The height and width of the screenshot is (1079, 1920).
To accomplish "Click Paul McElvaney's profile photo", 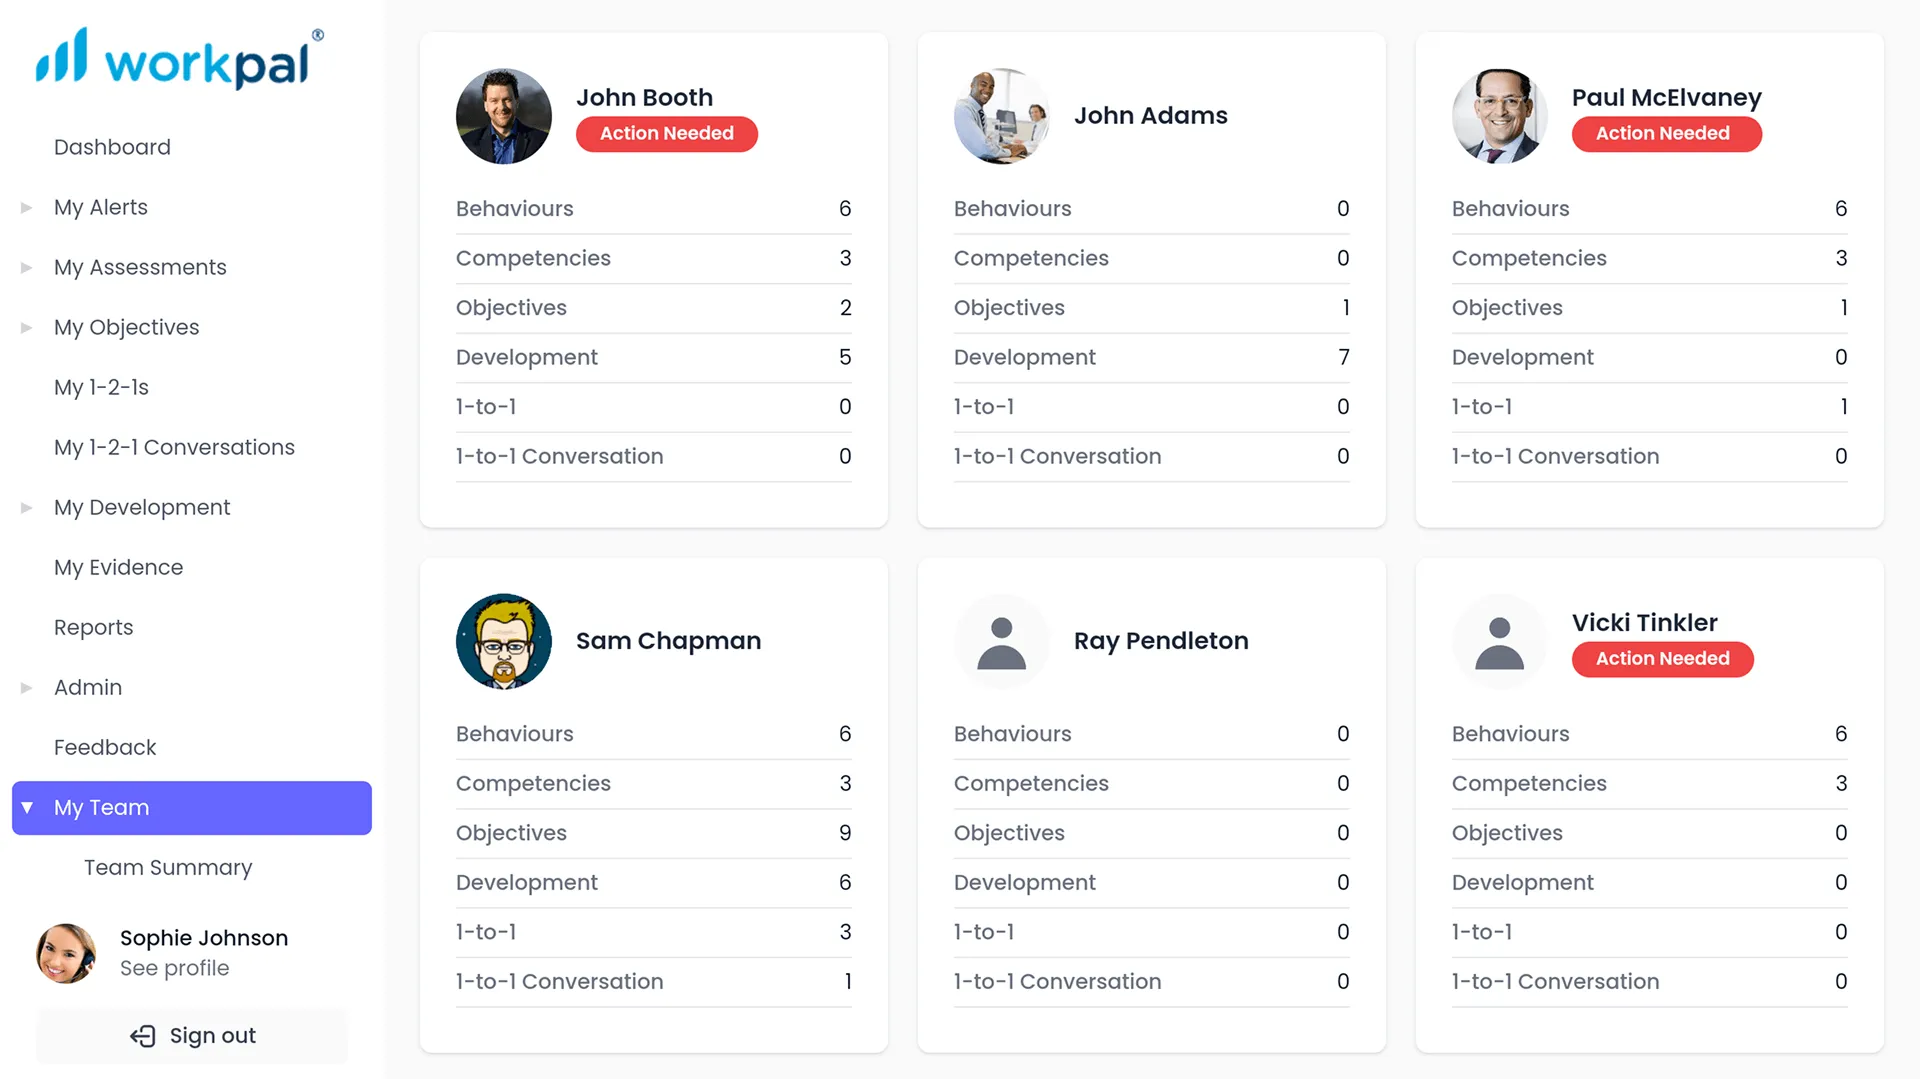I will [1500, 116].
